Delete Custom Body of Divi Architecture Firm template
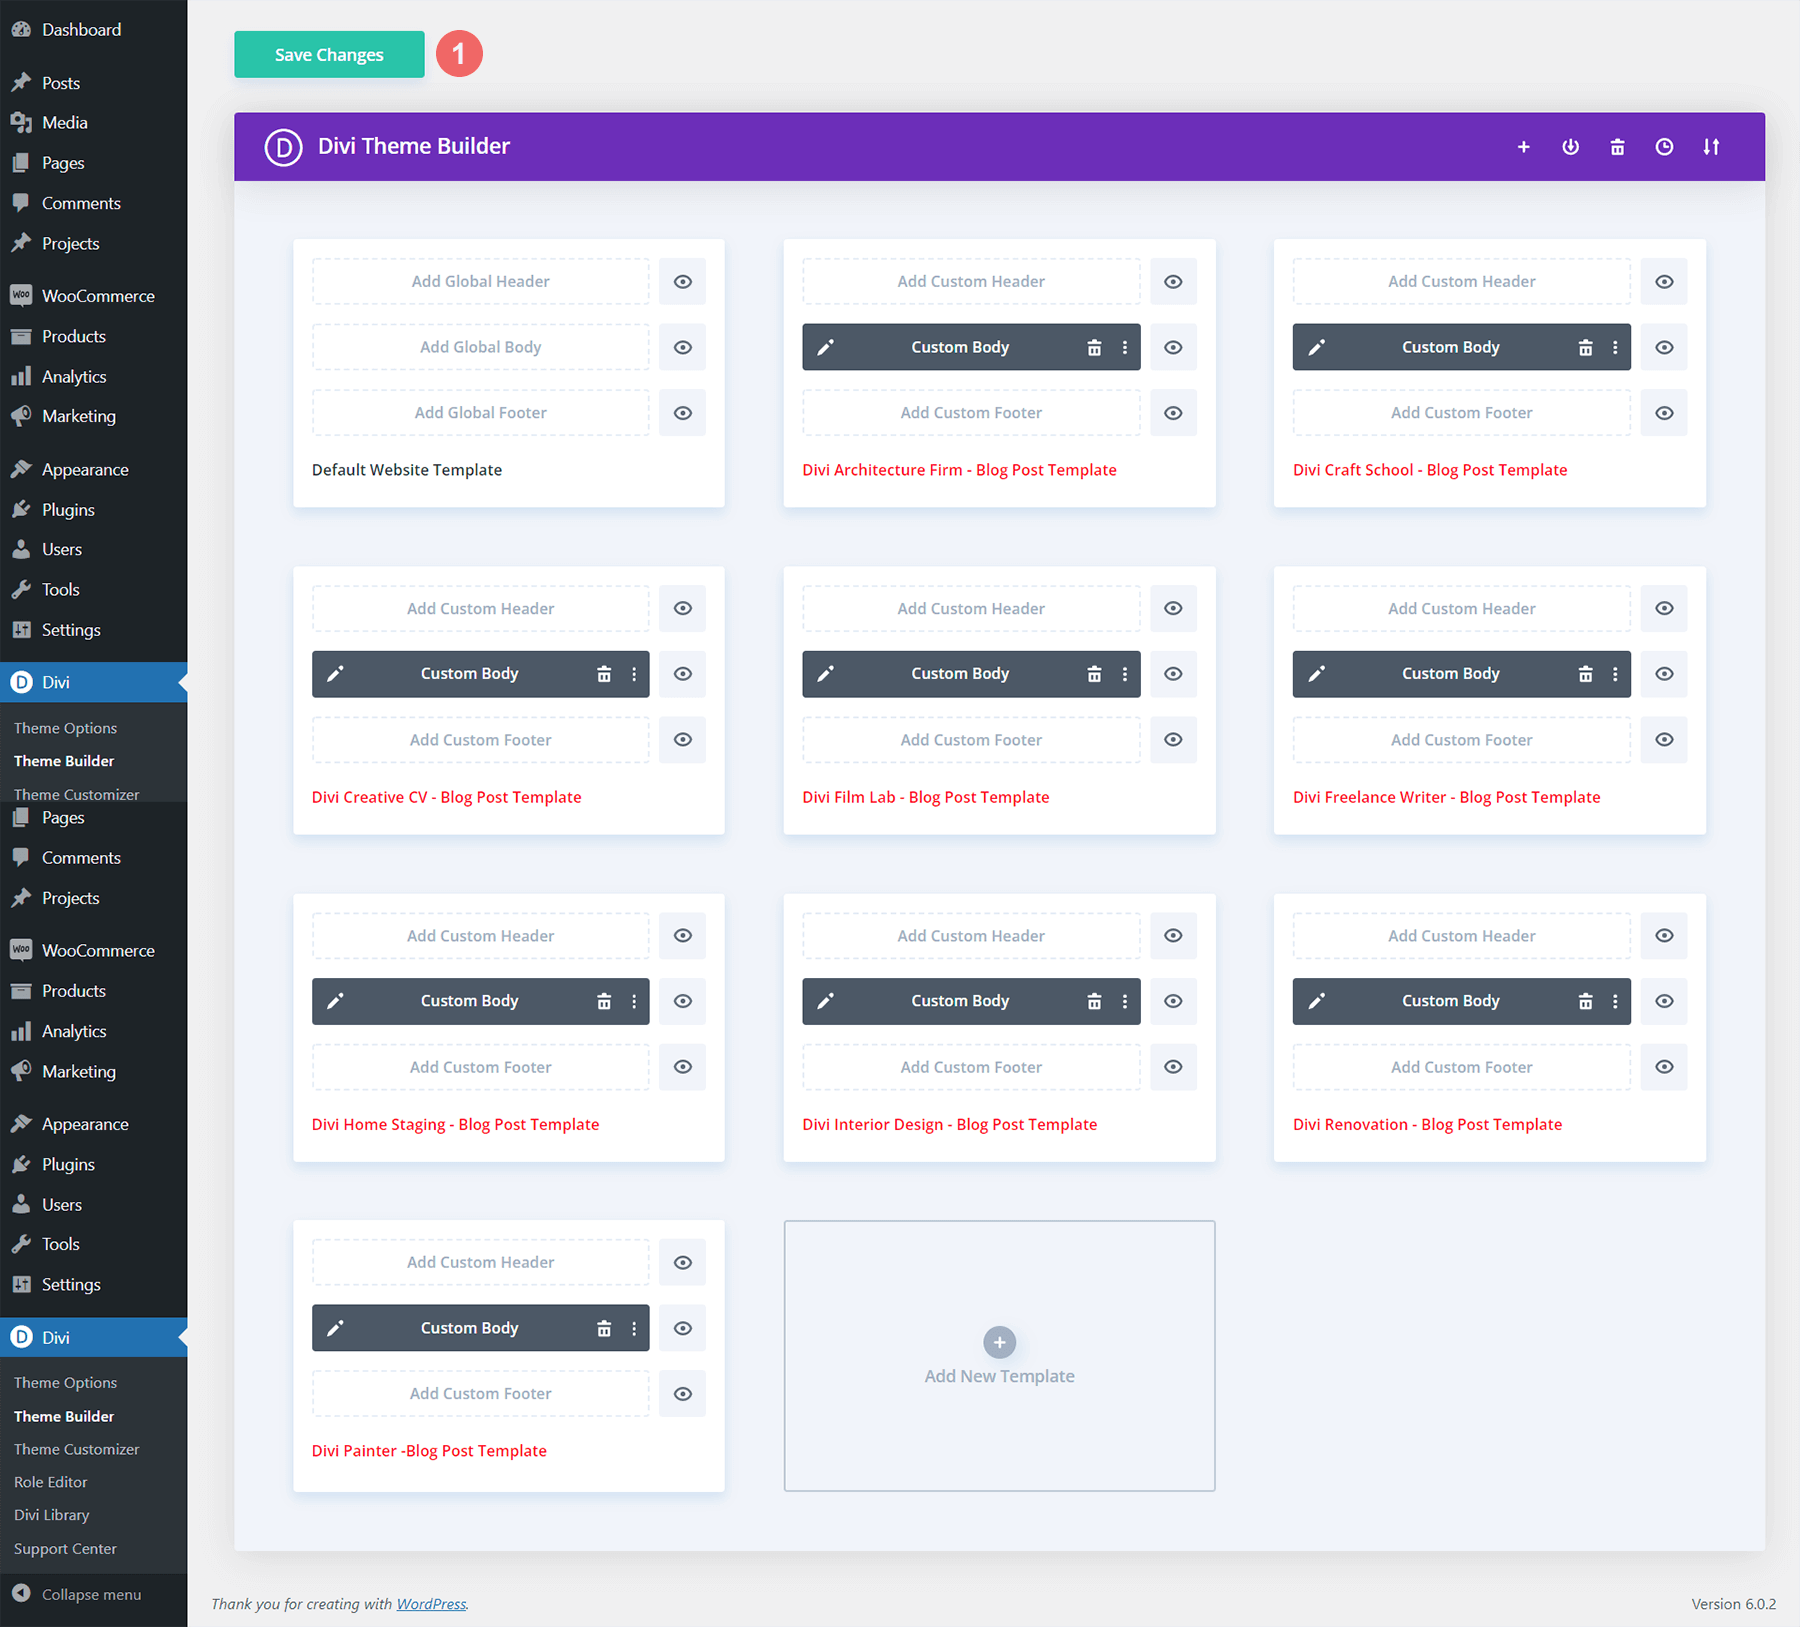This screenshot has height=1627, width=1800. coord(1094,347)
